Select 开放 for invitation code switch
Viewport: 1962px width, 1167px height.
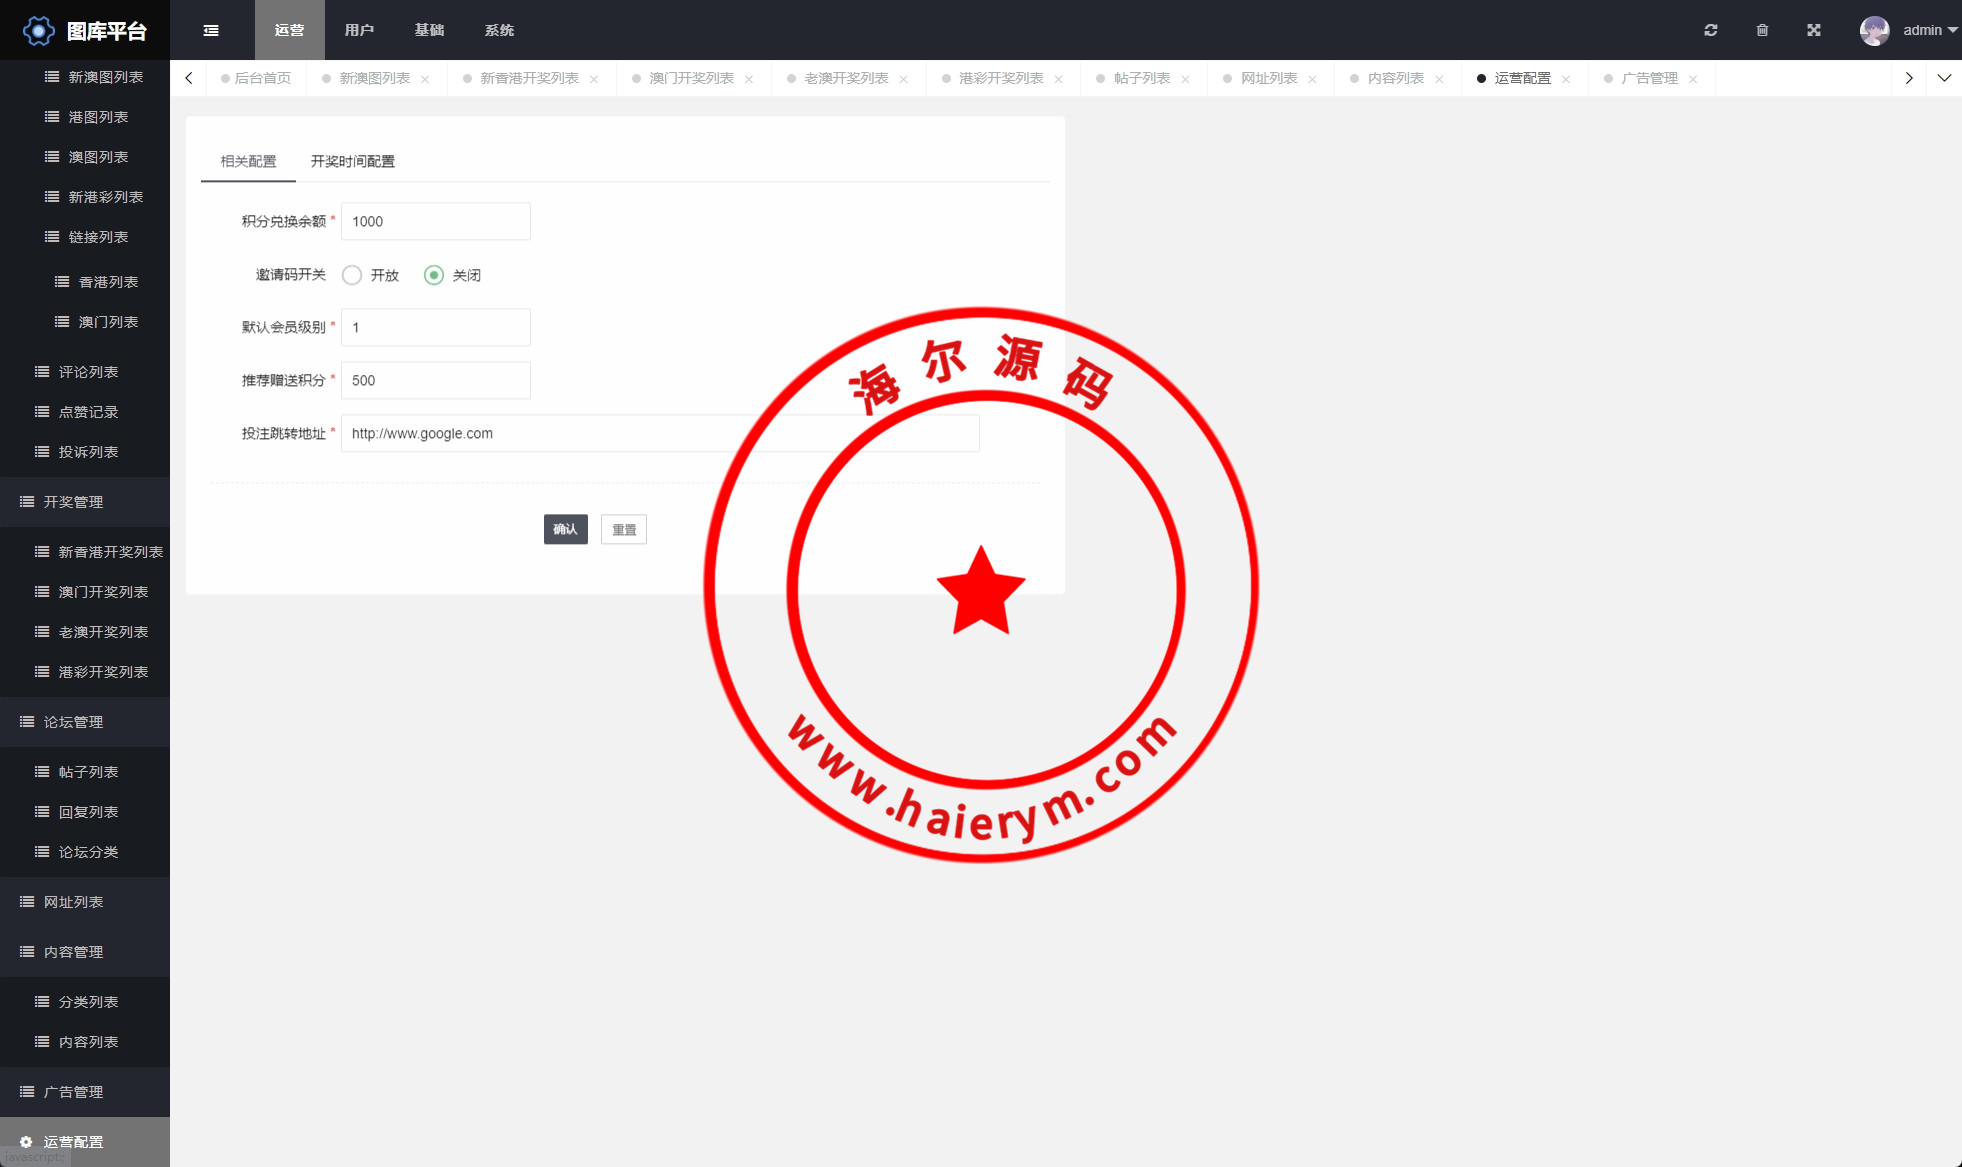pyautogui.click(x=352, y=275)
